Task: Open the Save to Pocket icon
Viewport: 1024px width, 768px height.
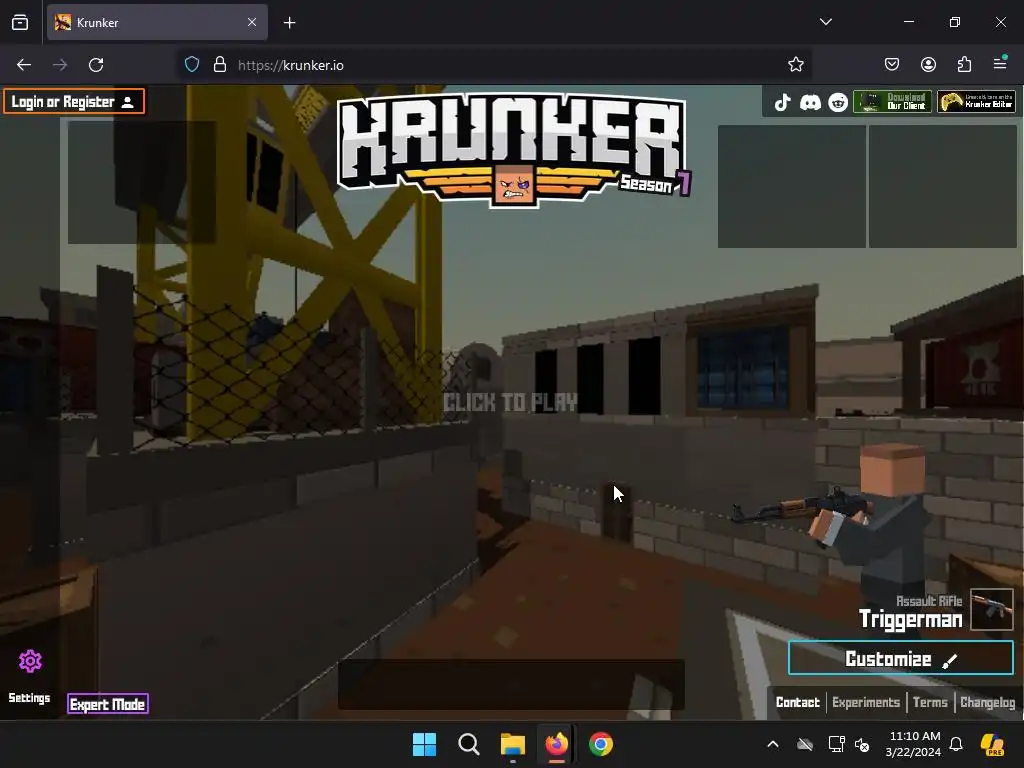Action: 891,65
